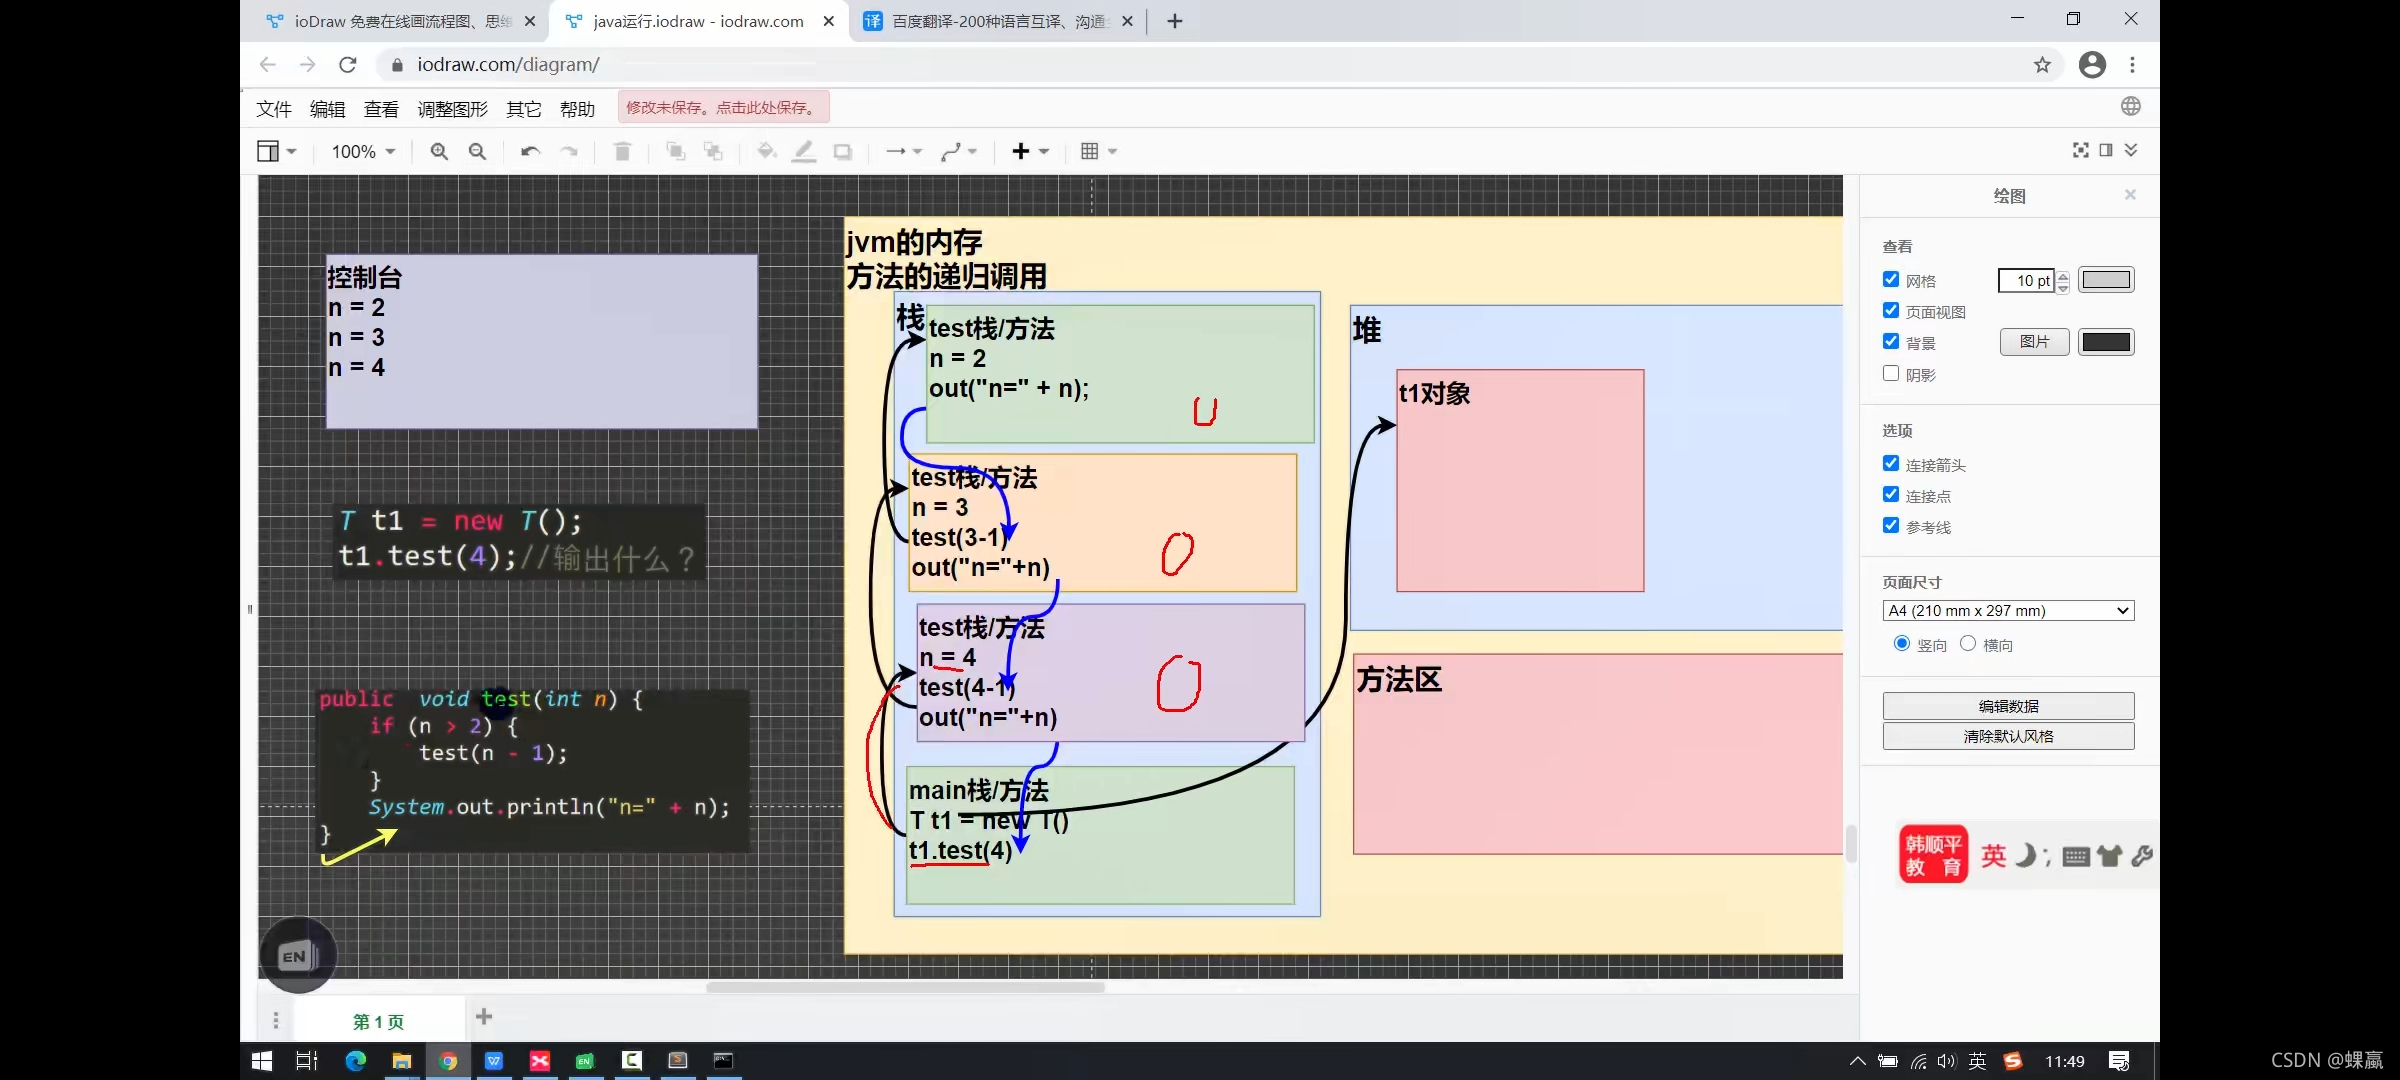Viewport: 2400px width, 1080px height.
Task: Open the 调整图形 menu
Action: 452,109
